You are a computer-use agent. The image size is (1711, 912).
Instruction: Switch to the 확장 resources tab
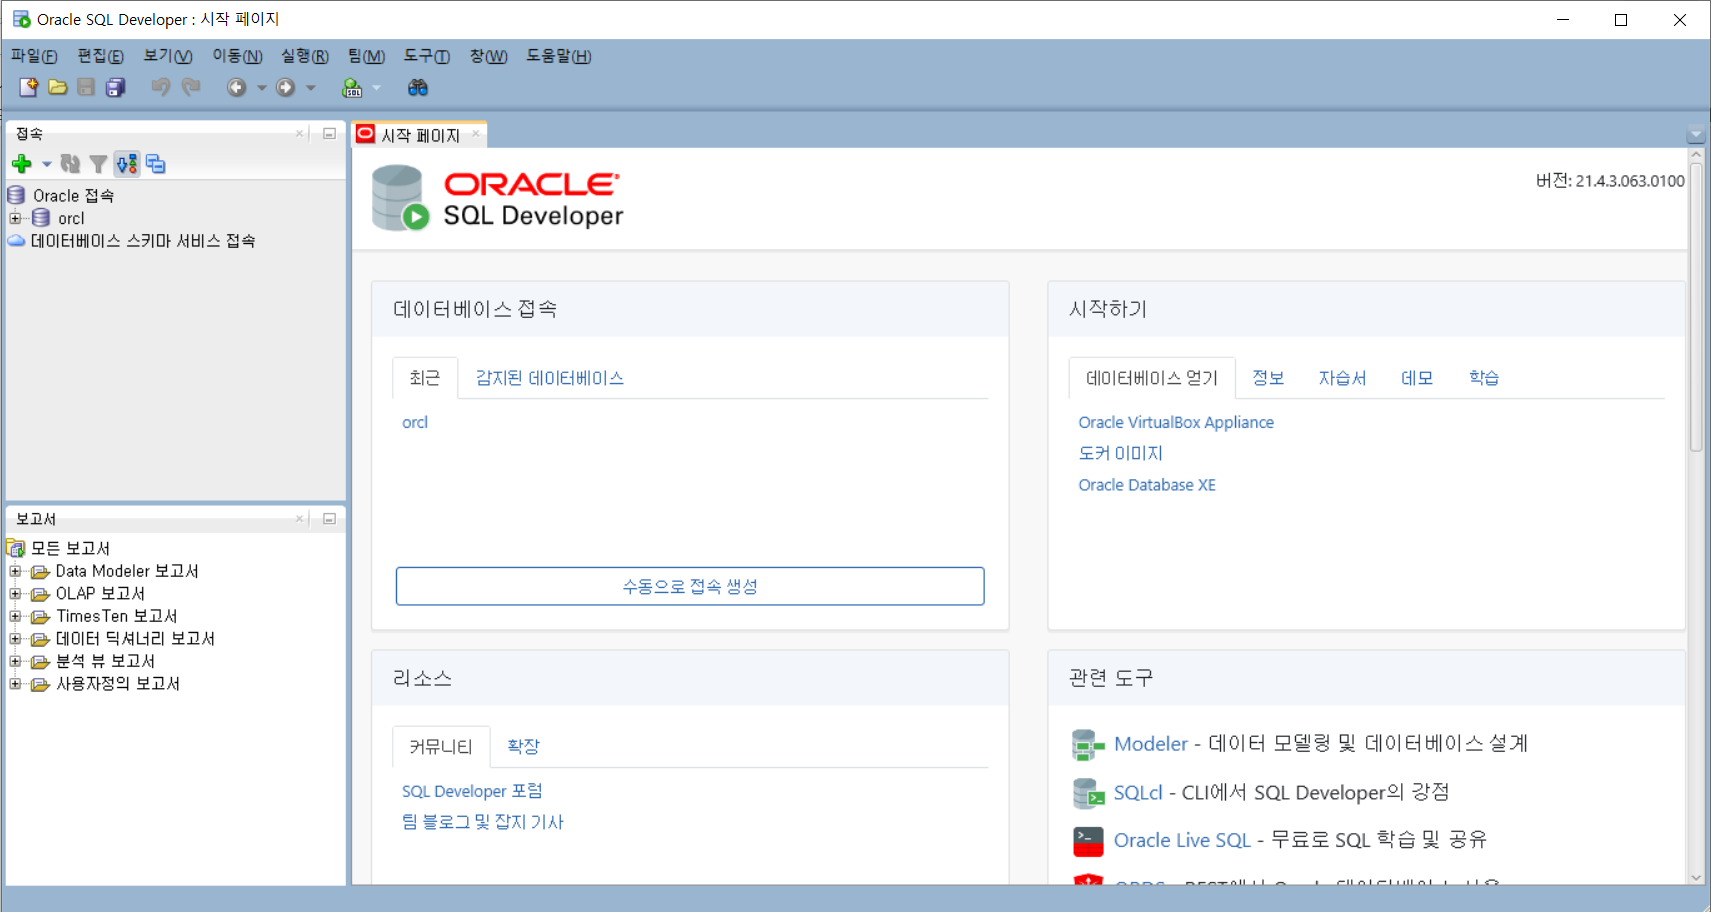(x=523, y=746)
